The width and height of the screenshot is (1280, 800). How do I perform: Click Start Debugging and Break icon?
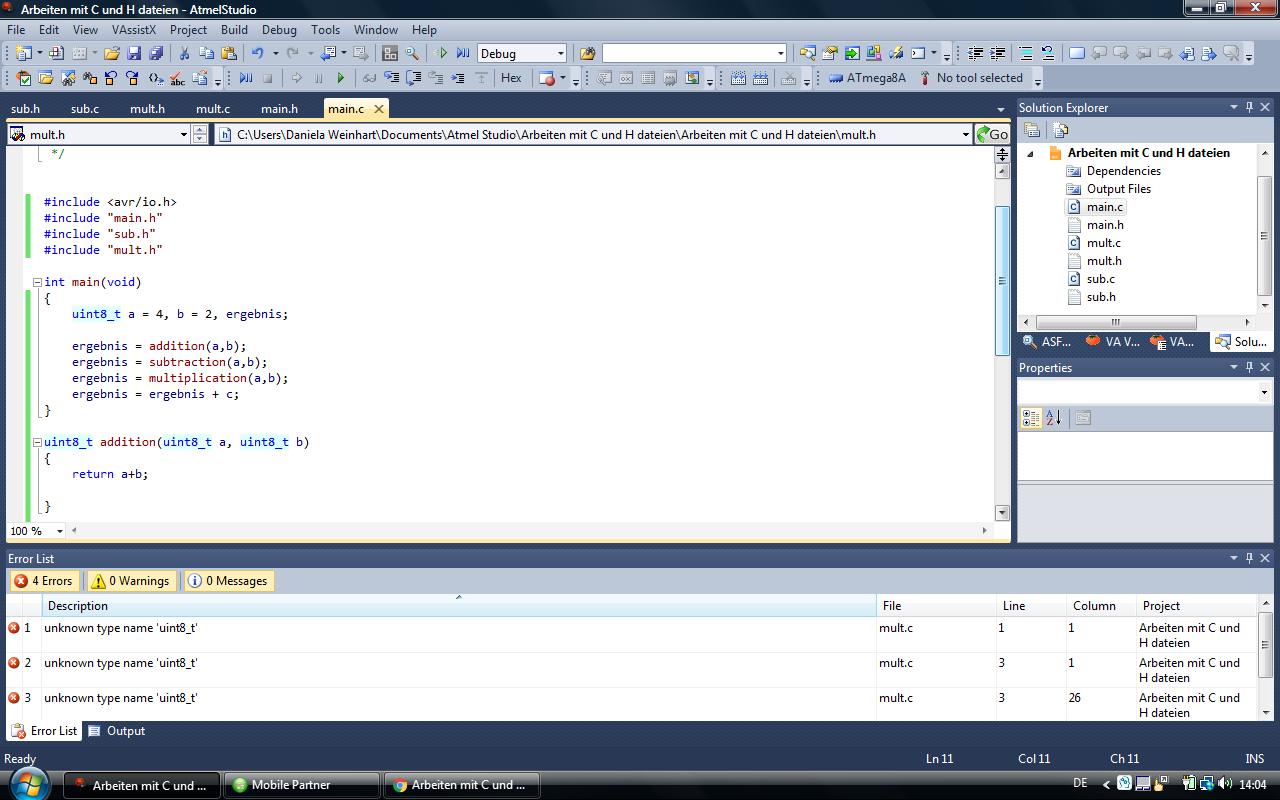click(x=463, y=53)
